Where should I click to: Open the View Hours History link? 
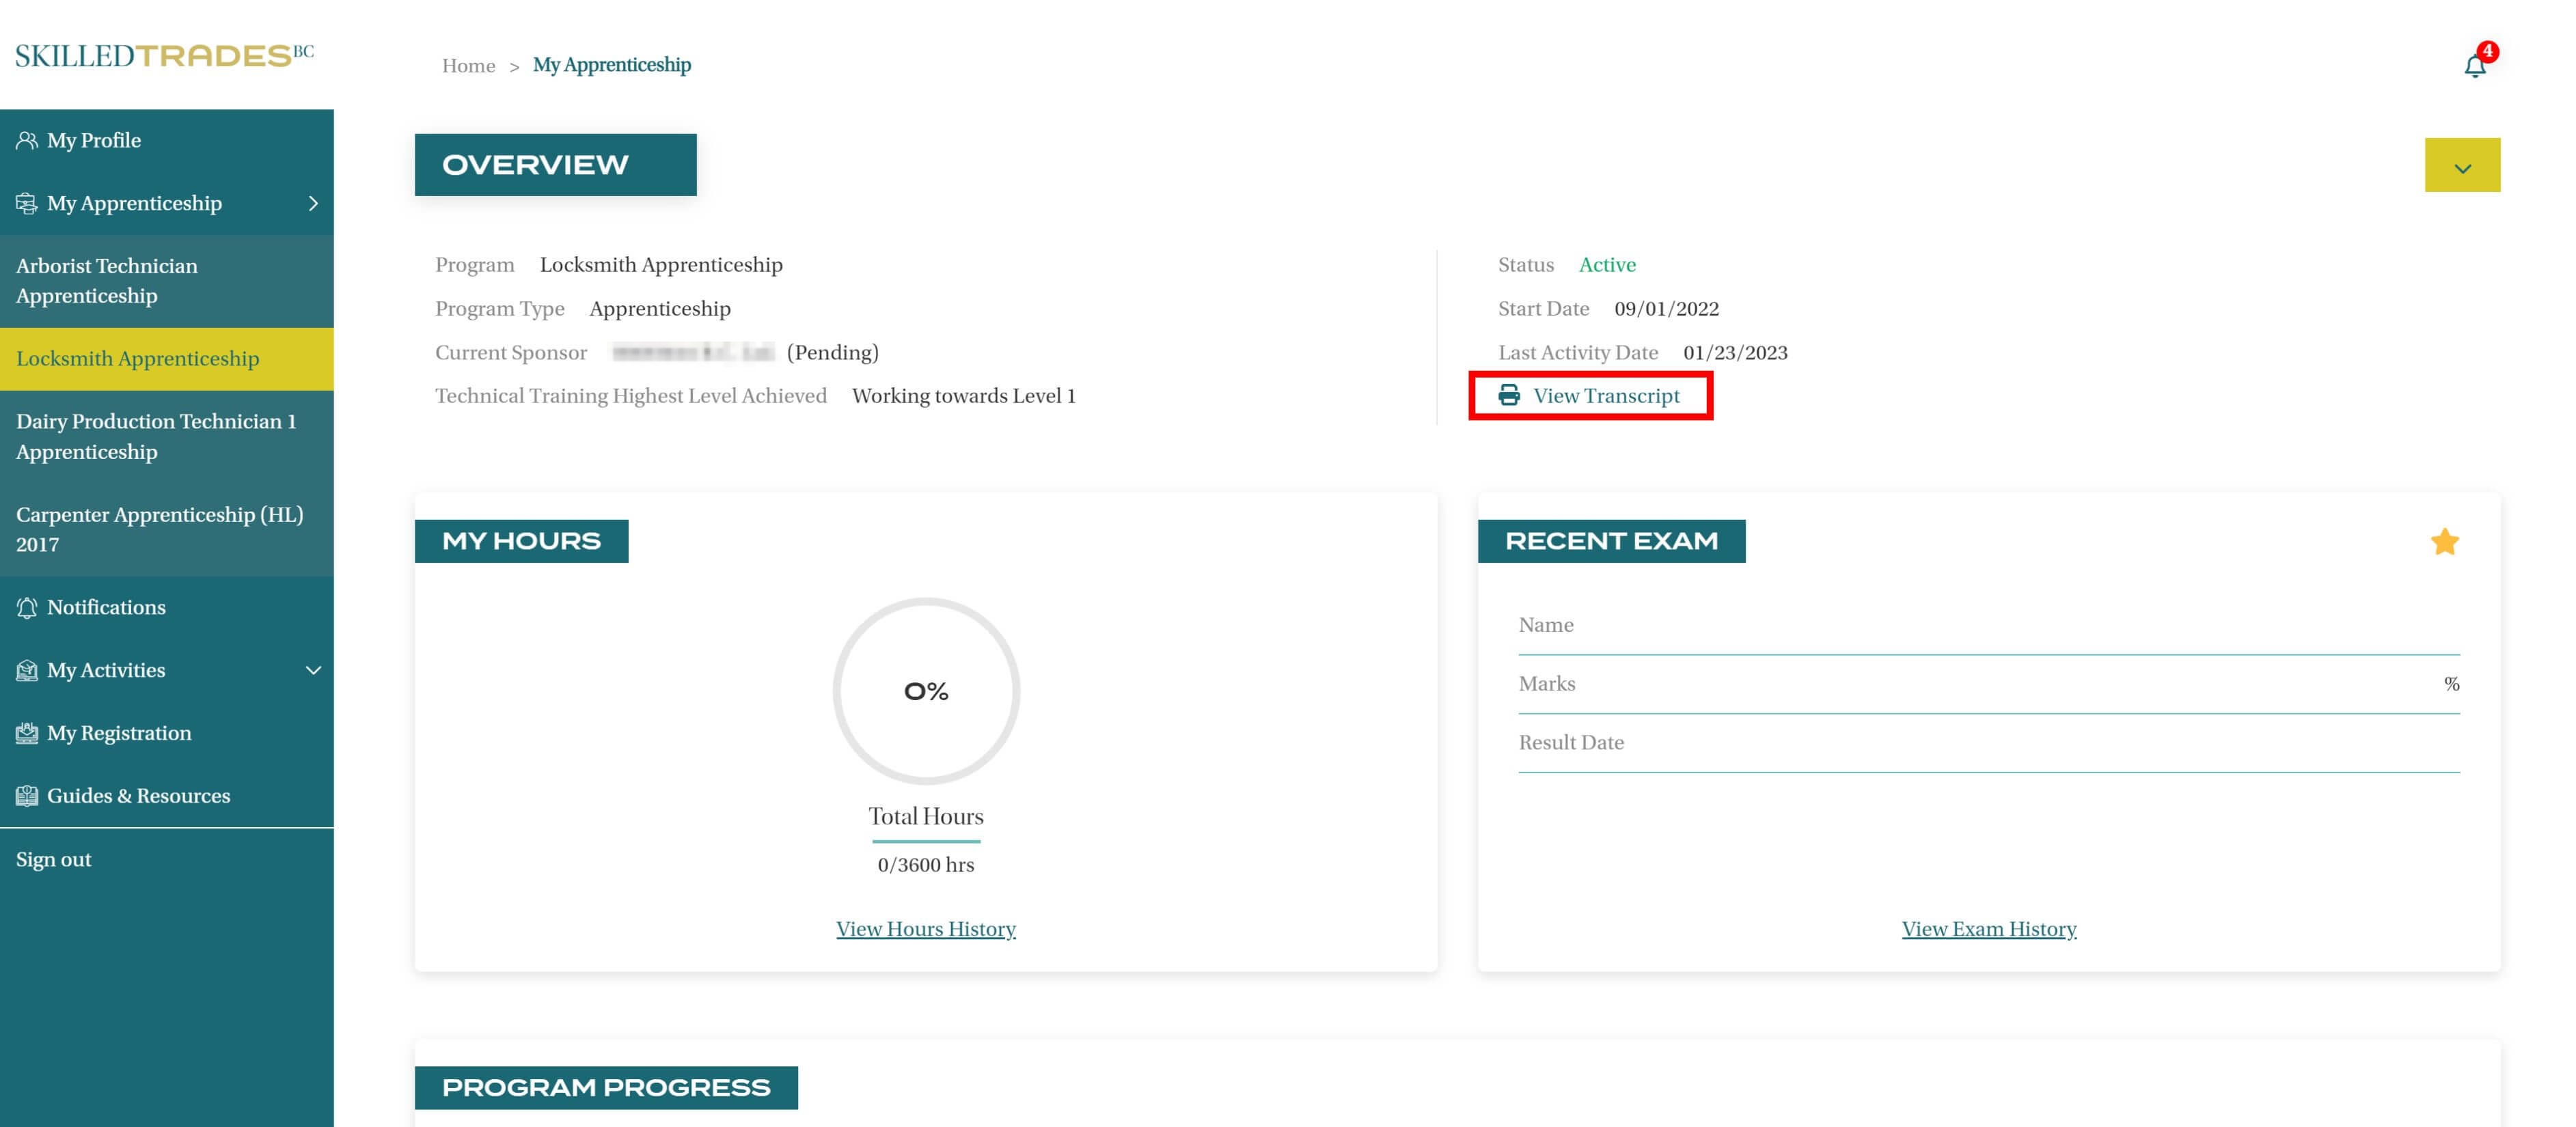coord(925,929)
